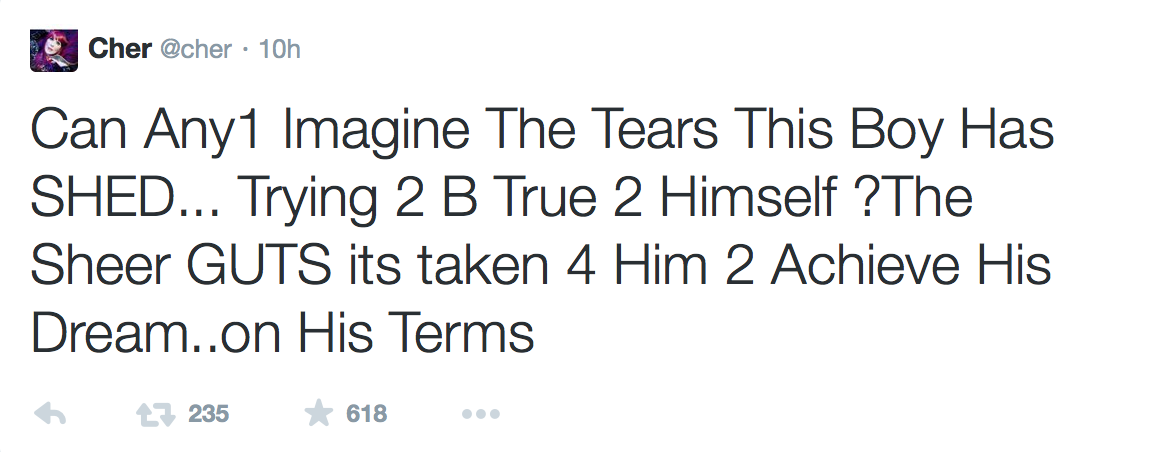Click the word Imagine in the tweet
Screen dimensions: 1168x452
[376, 132]
